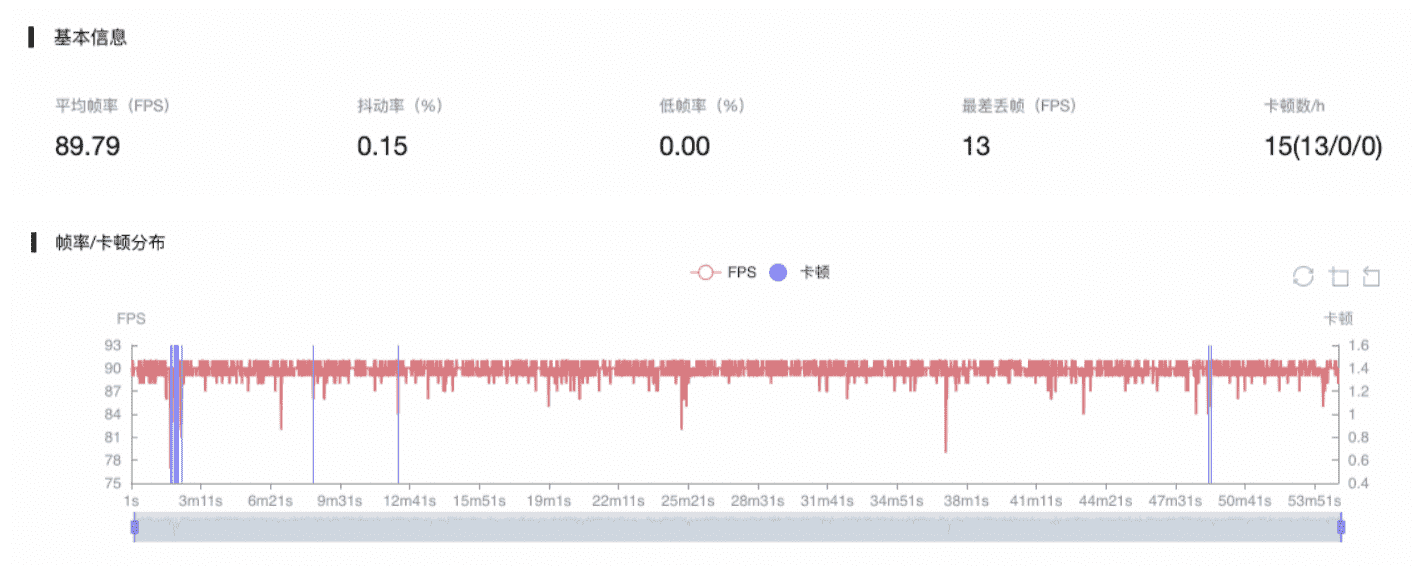Grab the left handle of the zoom slider

point(134,527)
